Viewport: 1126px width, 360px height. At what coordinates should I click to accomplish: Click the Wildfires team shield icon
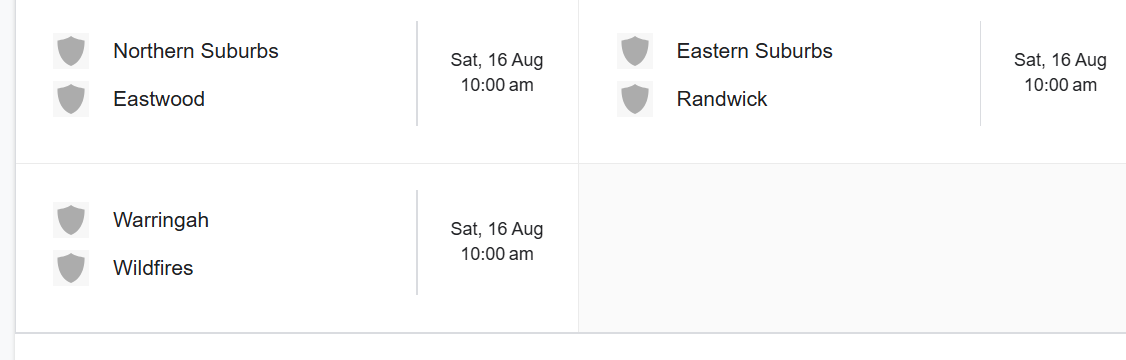click(x=71, y=267)
